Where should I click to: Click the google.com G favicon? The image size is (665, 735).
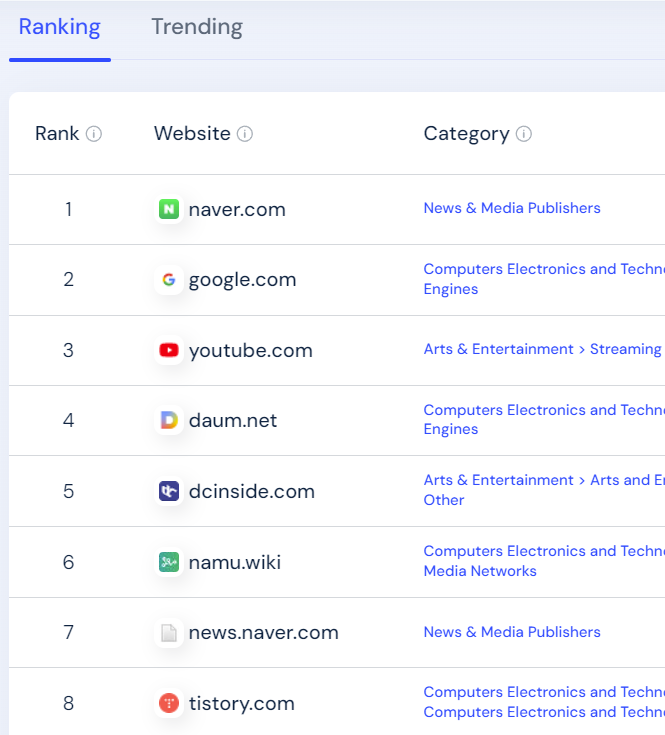coord(169,279)
